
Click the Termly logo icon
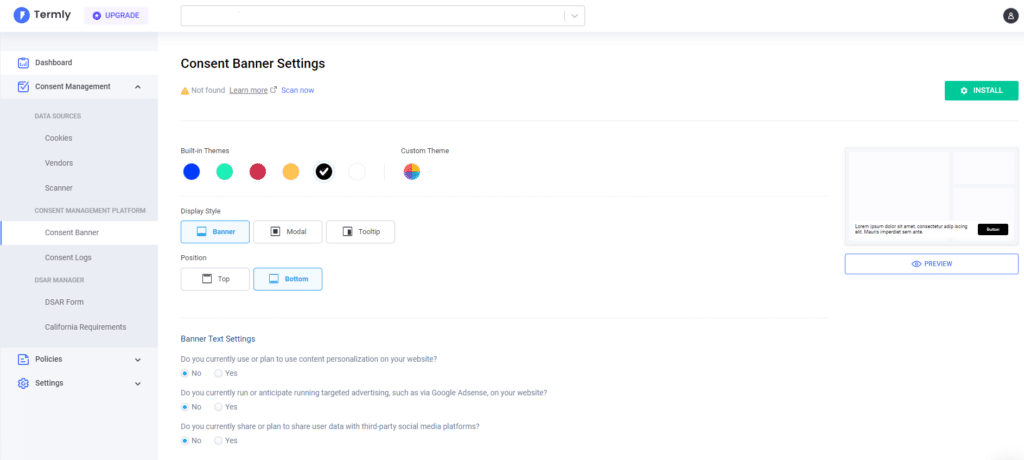(x=21, y=15)
